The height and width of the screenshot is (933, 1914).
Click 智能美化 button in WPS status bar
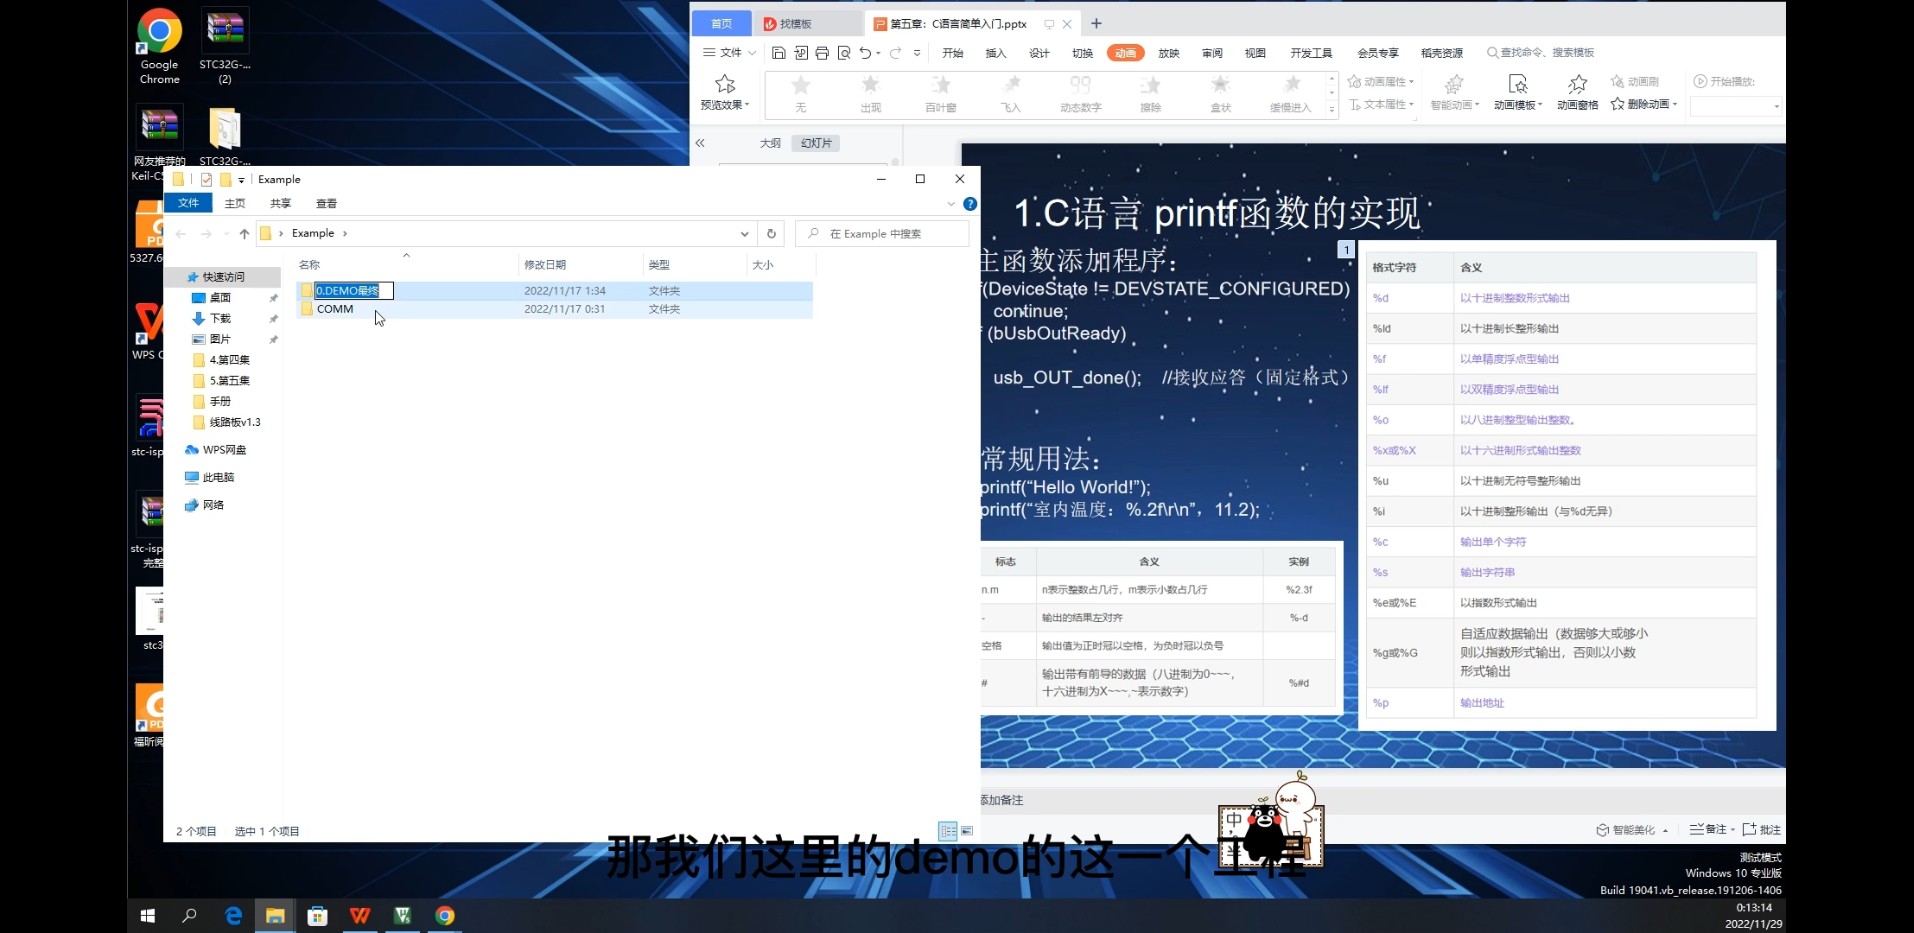(x=1632, y=830)
